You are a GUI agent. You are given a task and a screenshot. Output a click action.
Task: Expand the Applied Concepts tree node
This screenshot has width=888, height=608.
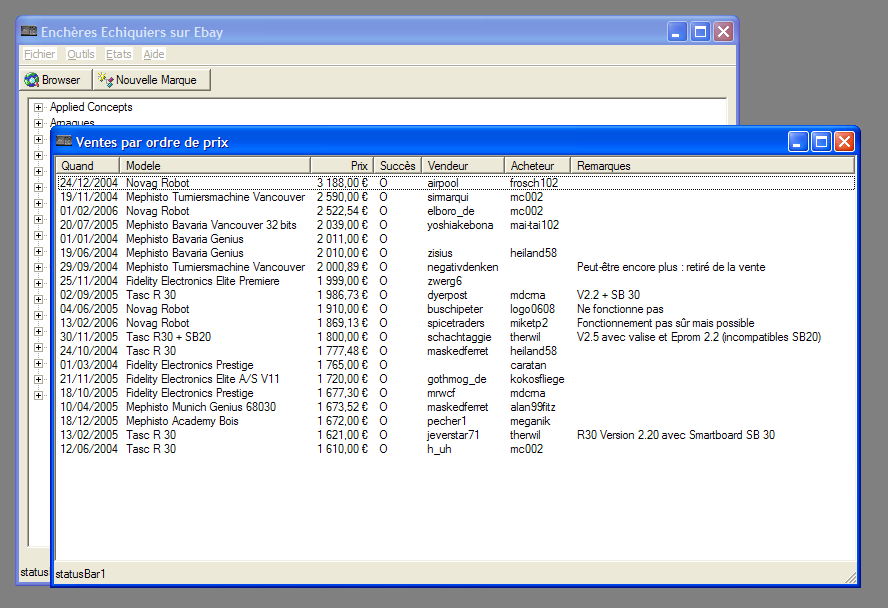[38, 107]
